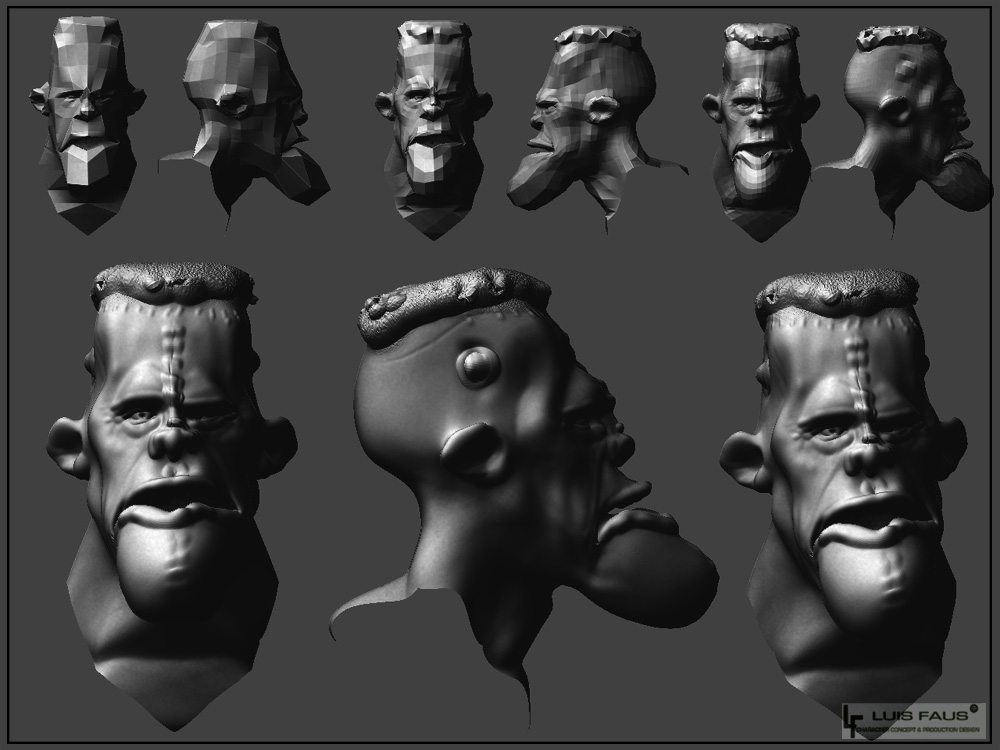This screenshot has height=750, width=1000.
Task: Select the blockiest low-poly front-facing head render
Action: click(87, 124)
